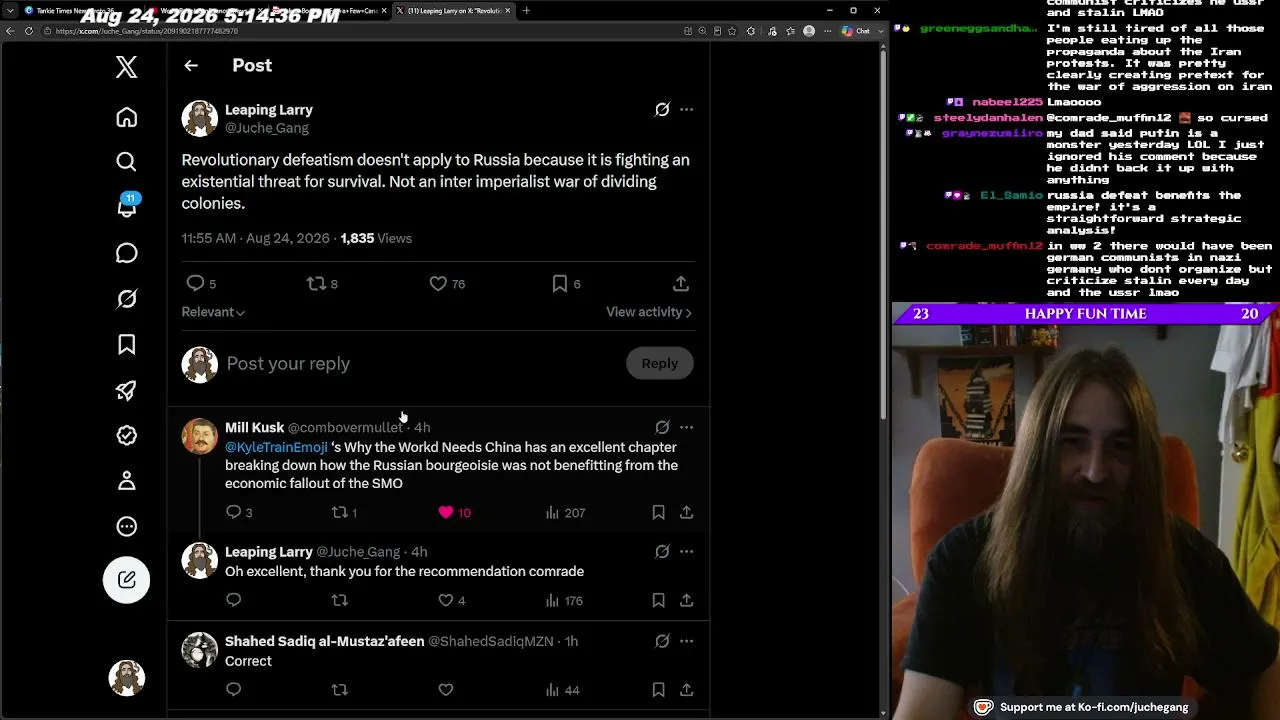
Task: Open the Explore search icon
Action: tap(126, 162)
